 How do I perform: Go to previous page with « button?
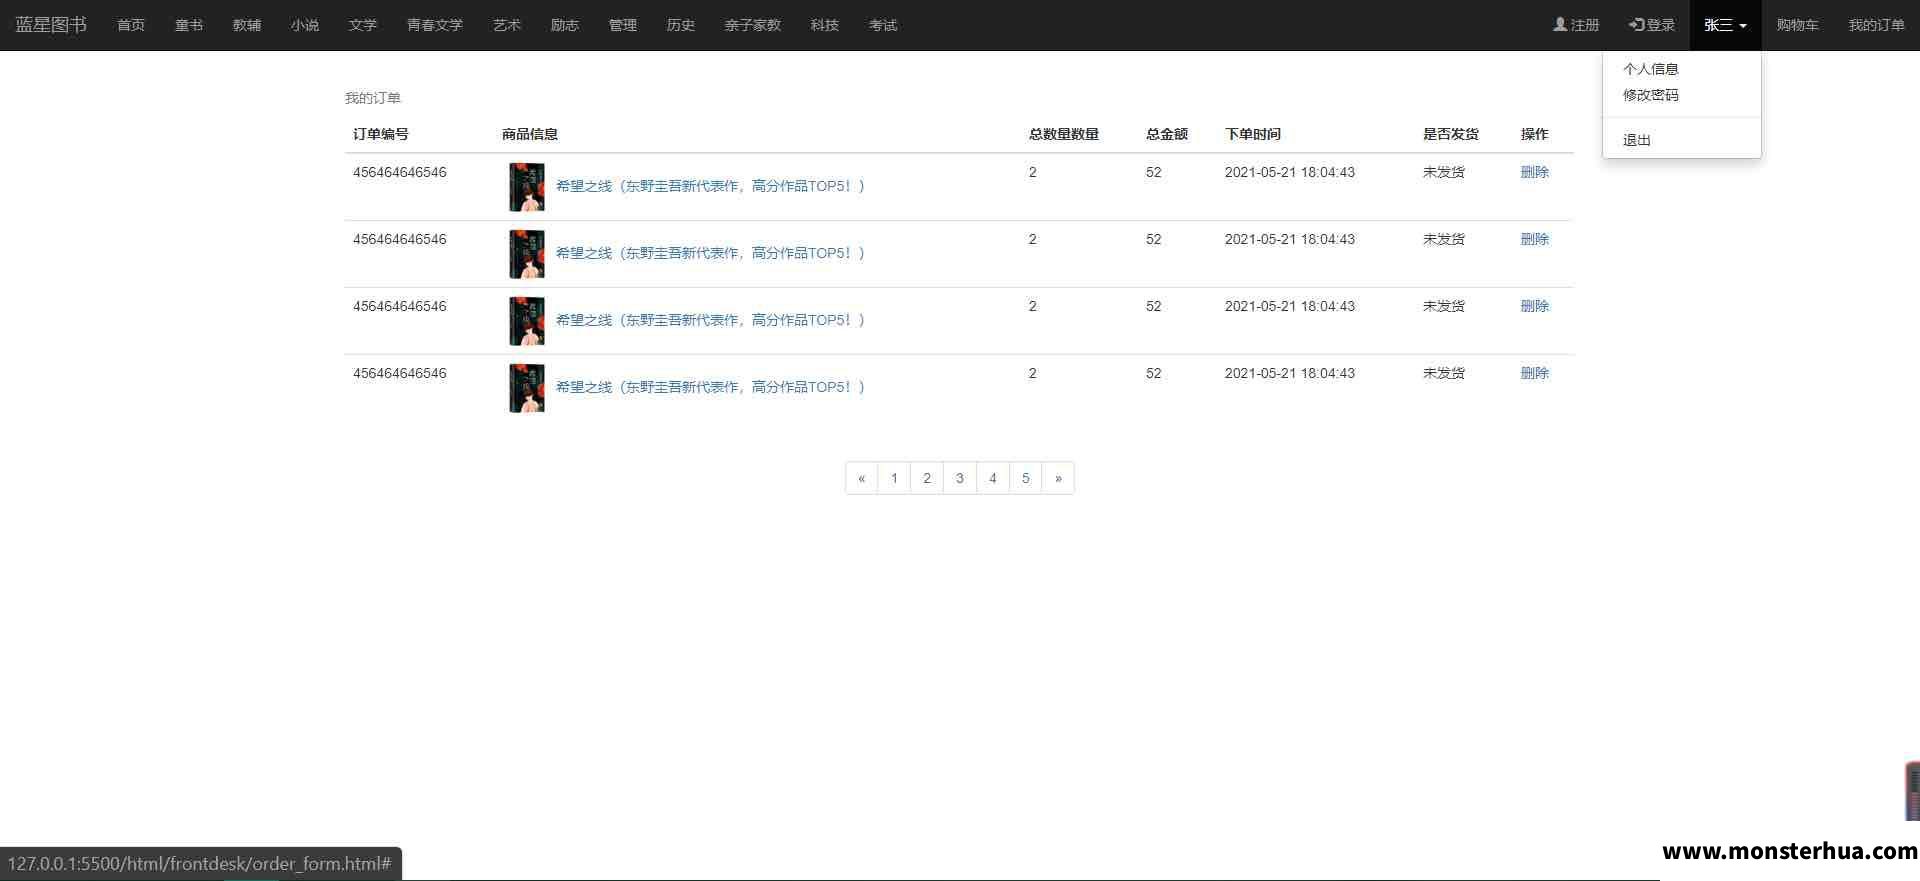(862, 478)
